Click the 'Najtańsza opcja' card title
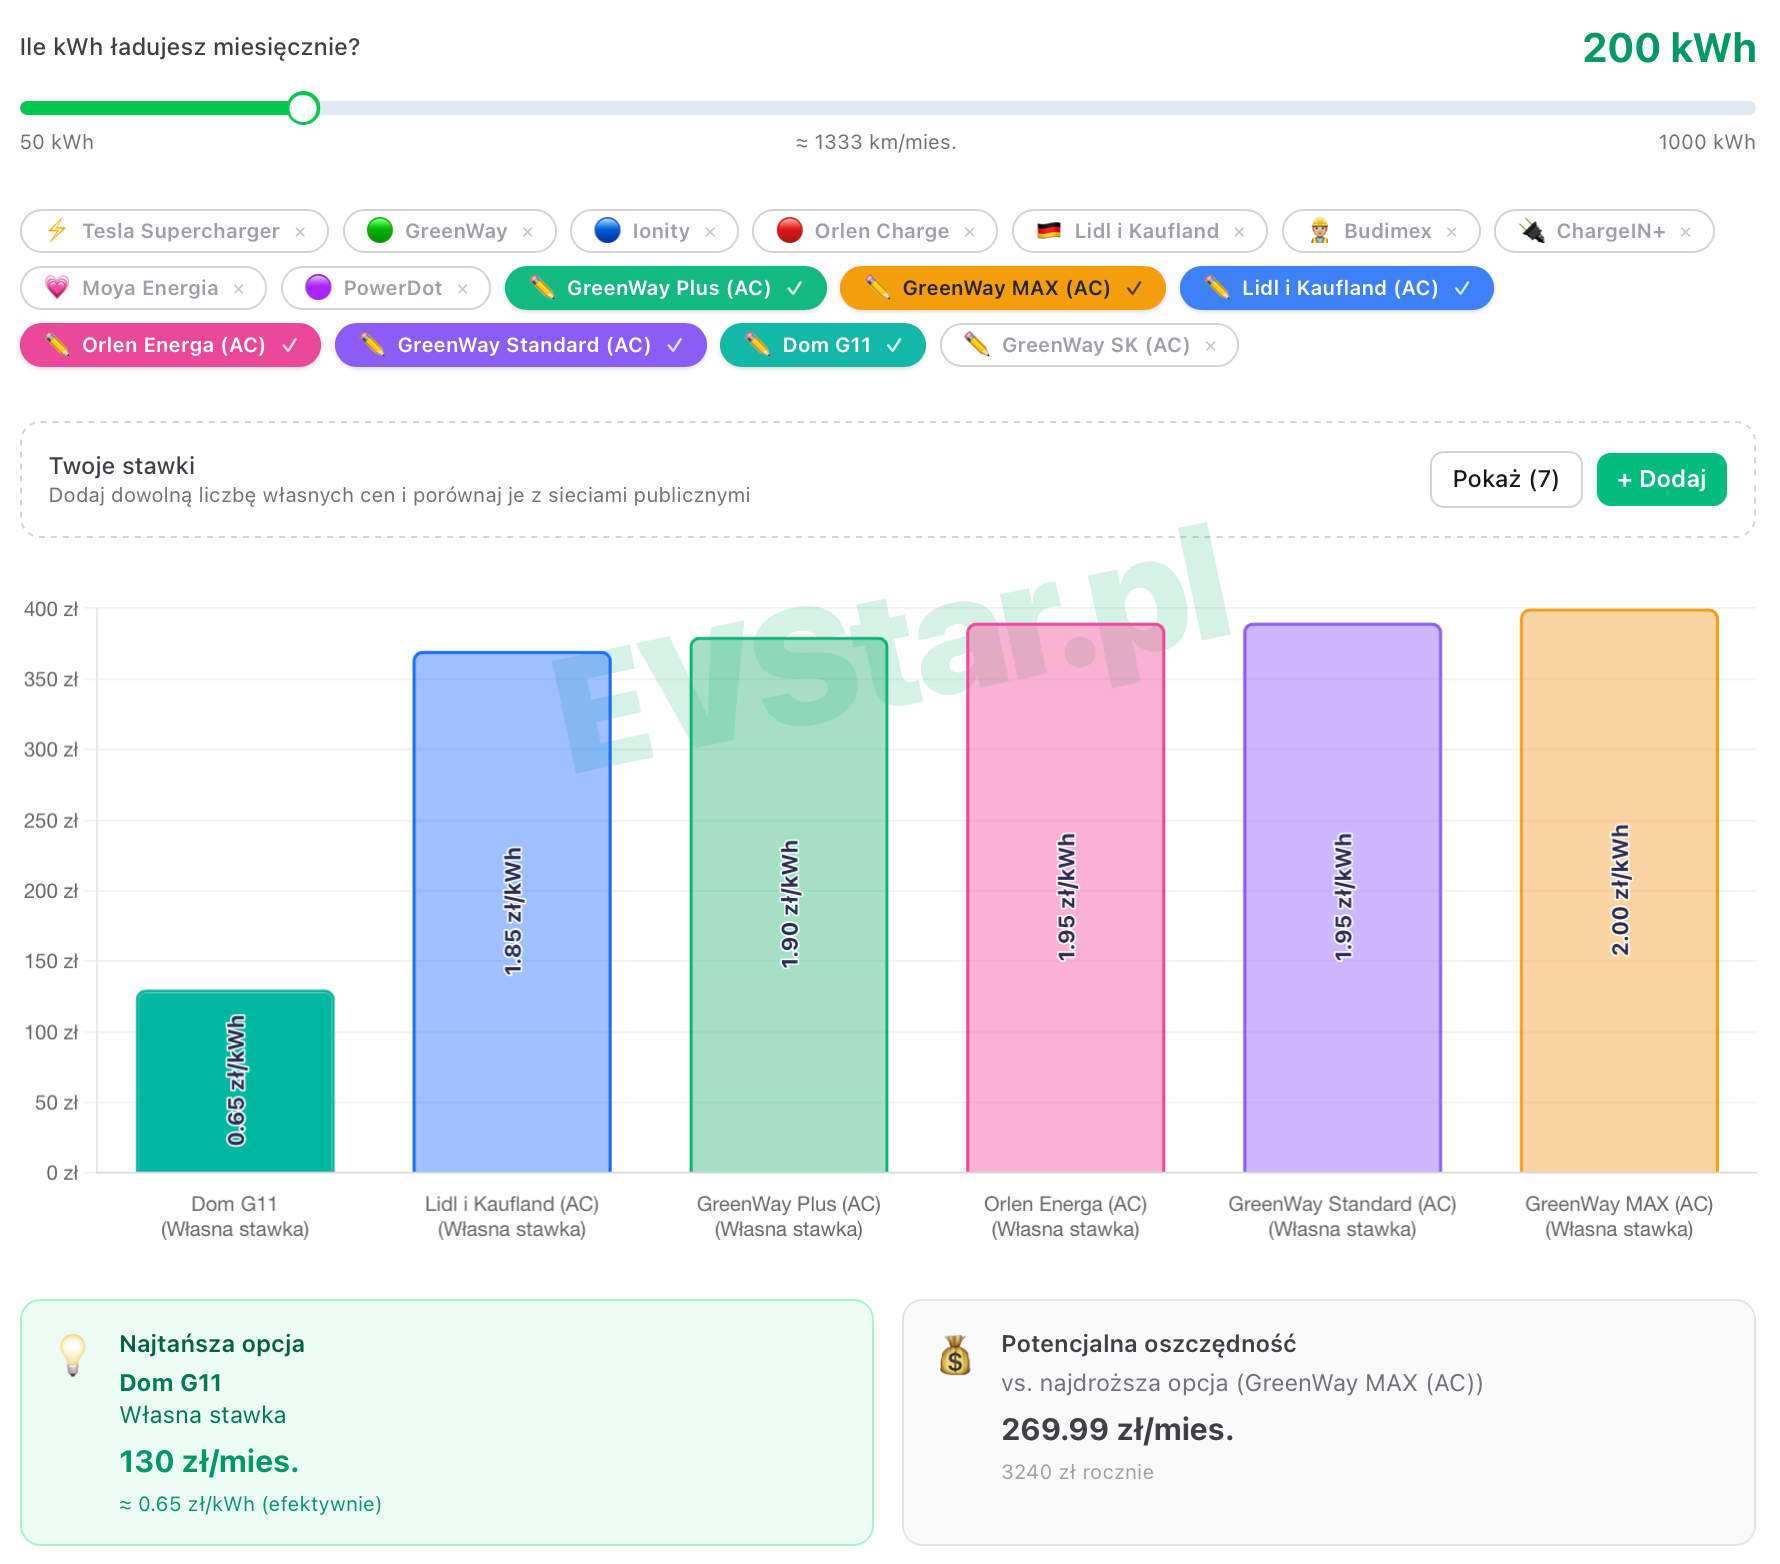Viewport: 1780px width, 1564px height. (212, 1344)
